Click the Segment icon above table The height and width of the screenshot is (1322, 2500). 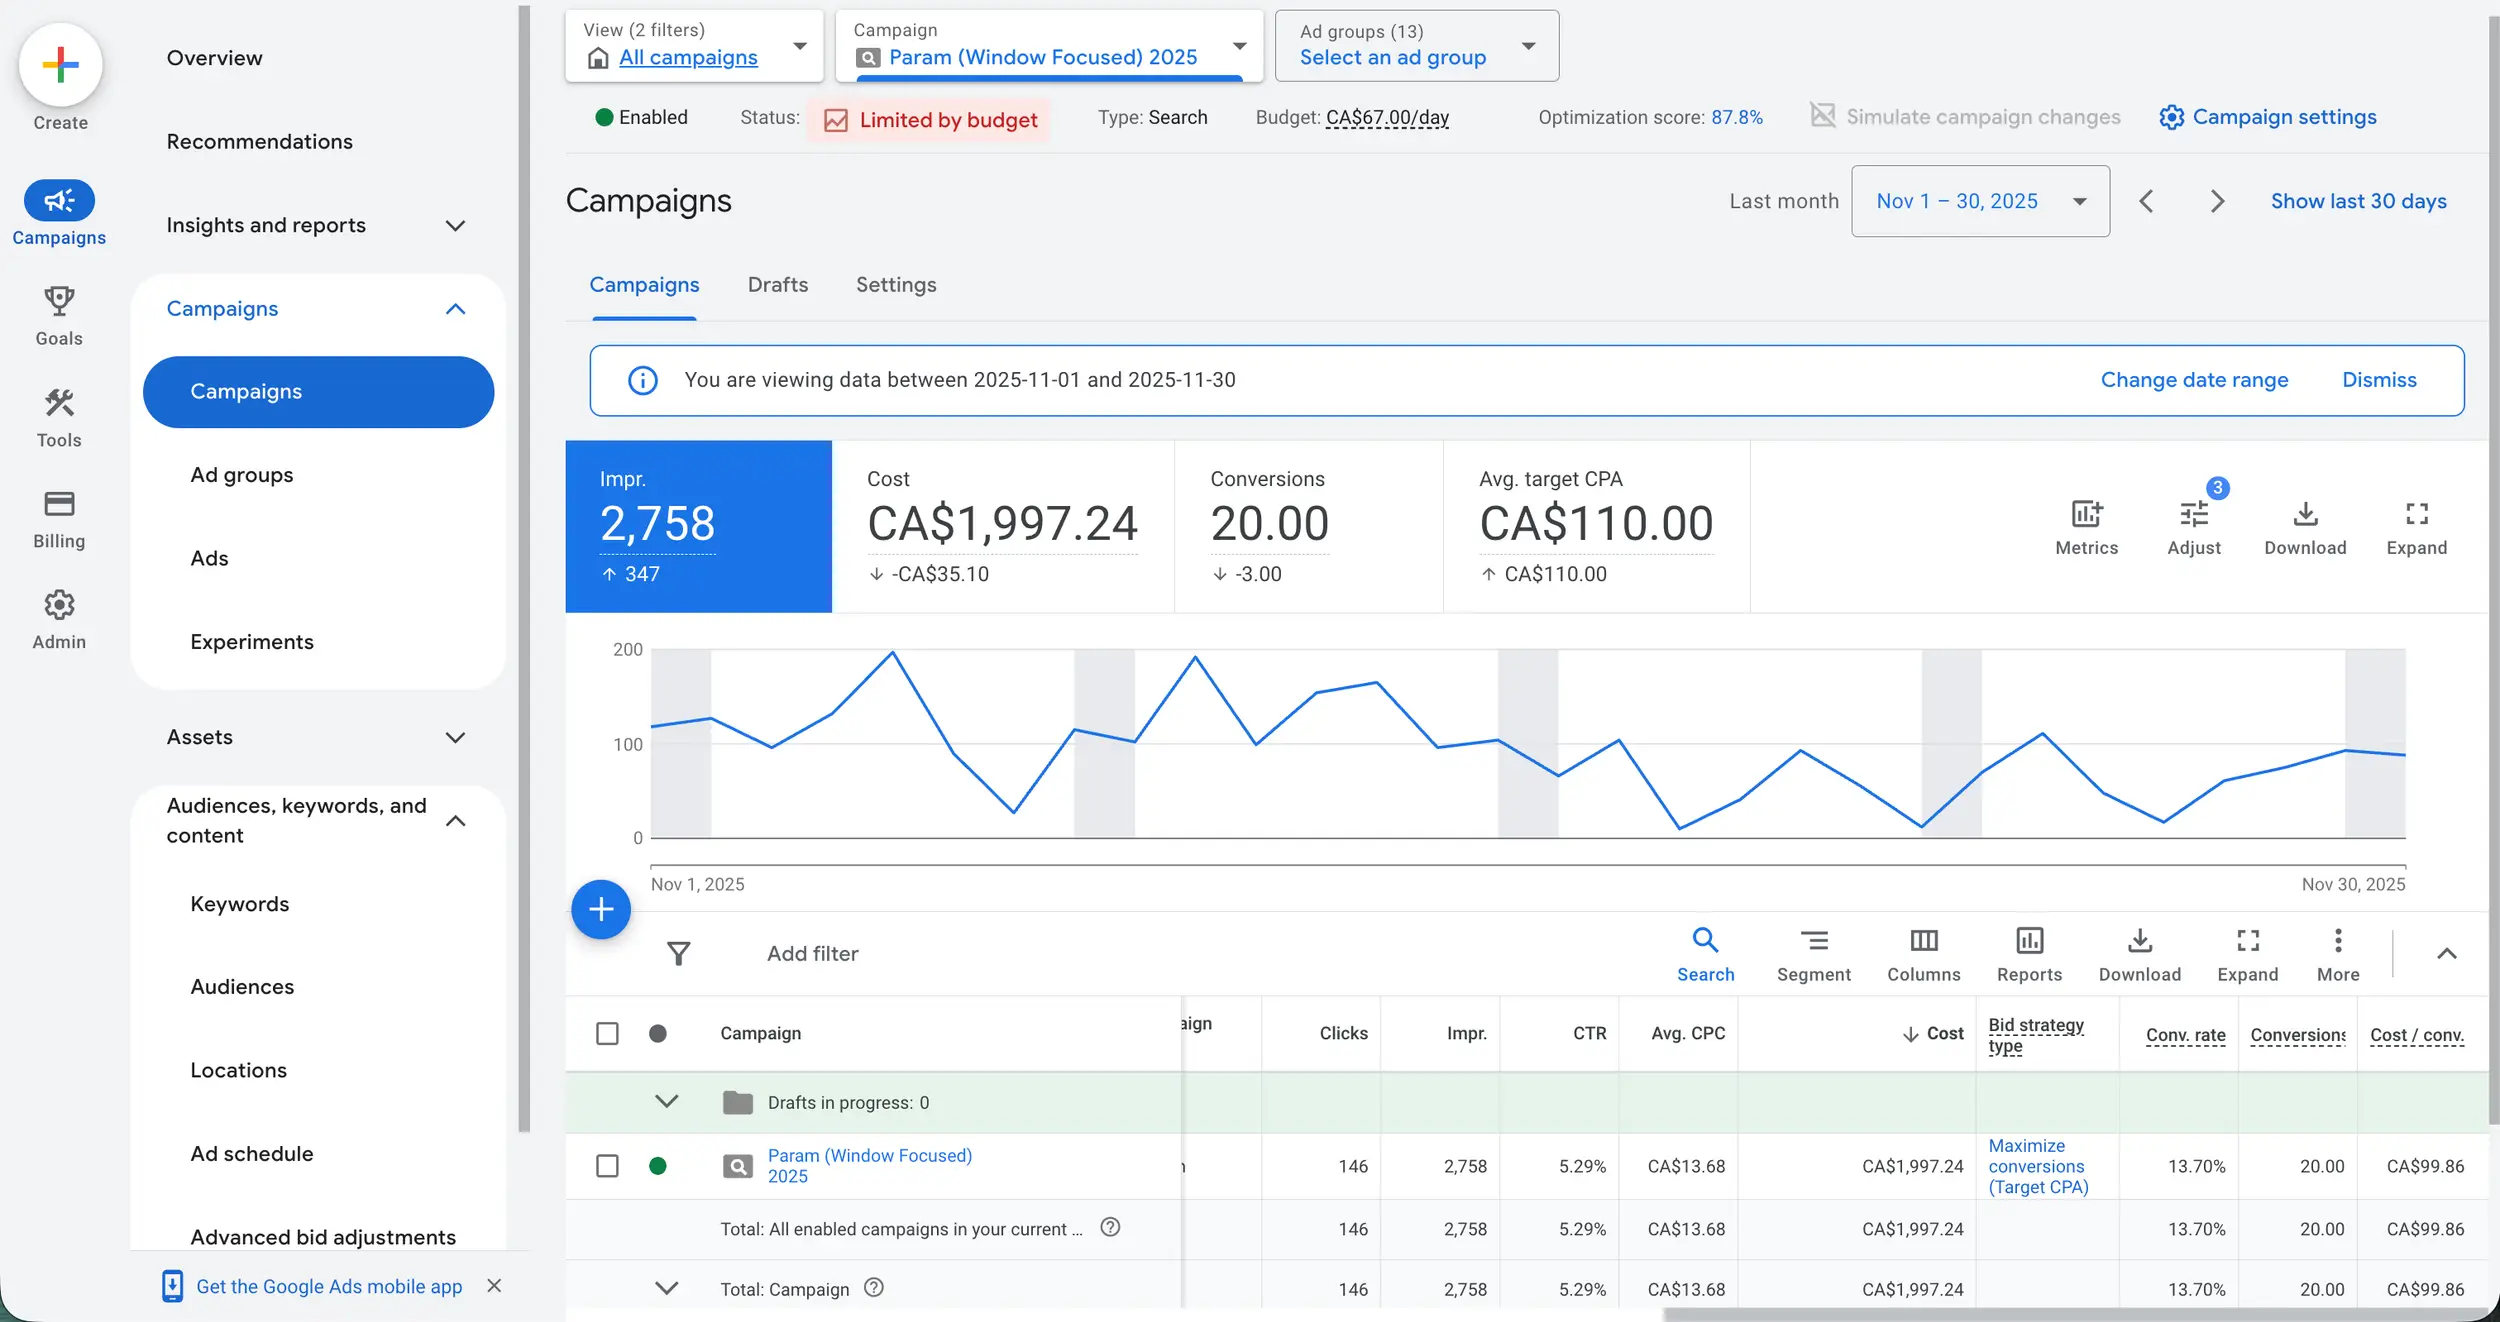(x=1813, y=941)
